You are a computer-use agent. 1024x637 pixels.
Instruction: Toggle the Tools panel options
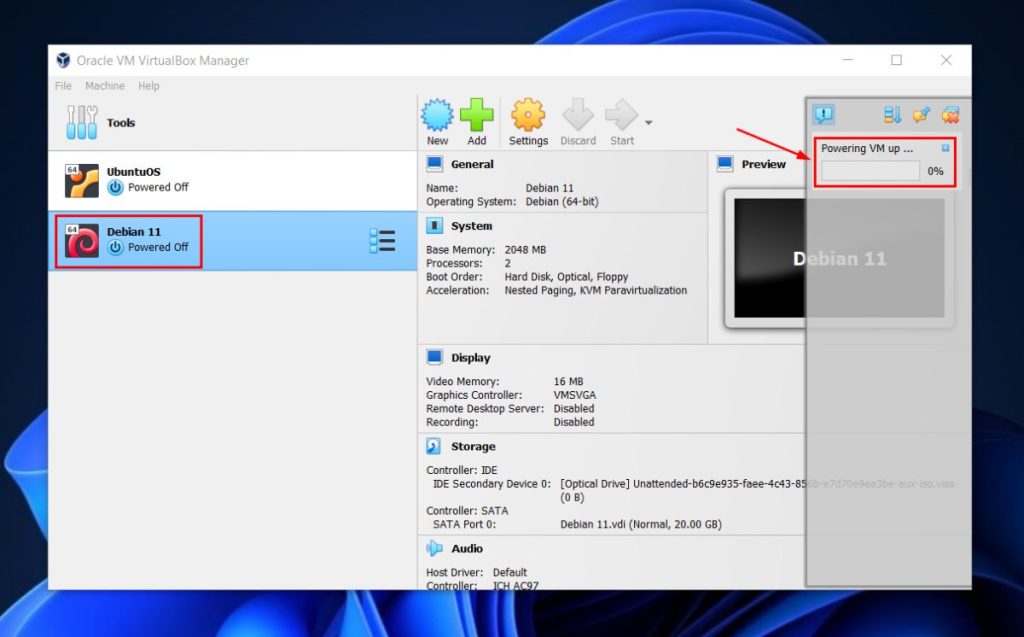[83, 122]
